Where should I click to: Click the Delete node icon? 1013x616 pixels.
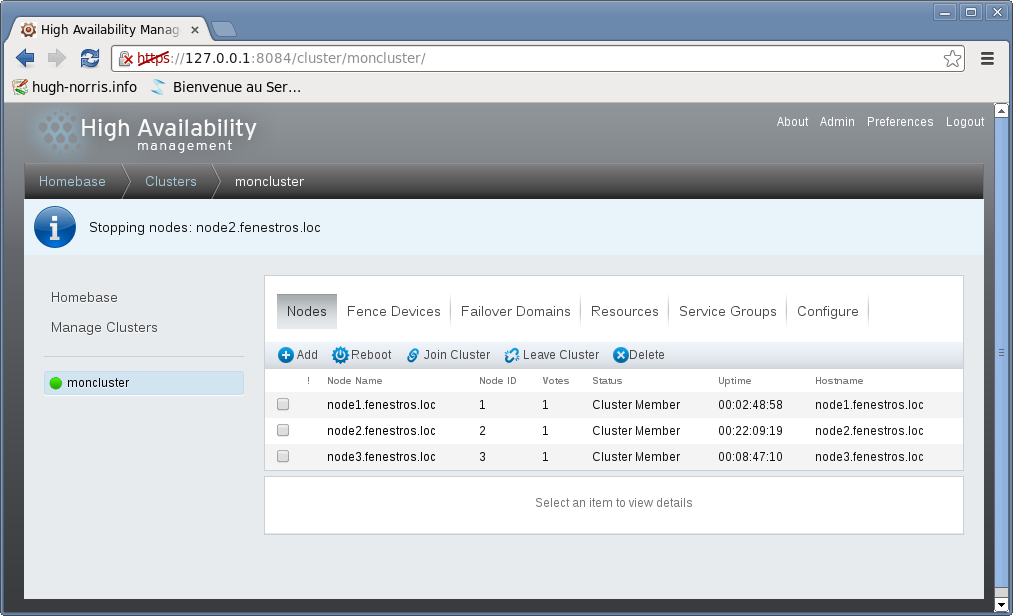point(620,355)
